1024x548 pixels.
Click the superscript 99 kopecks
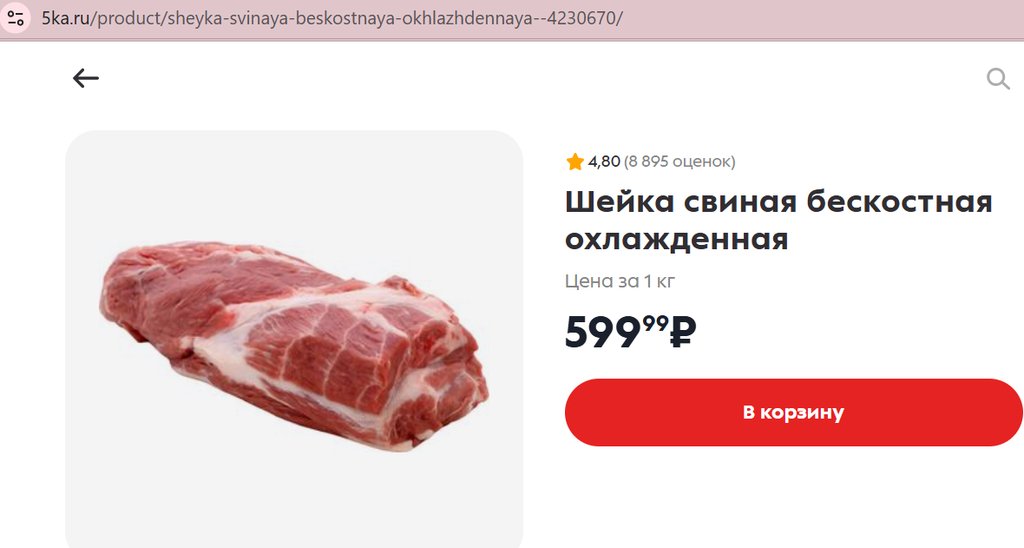[x=655, y=322]
